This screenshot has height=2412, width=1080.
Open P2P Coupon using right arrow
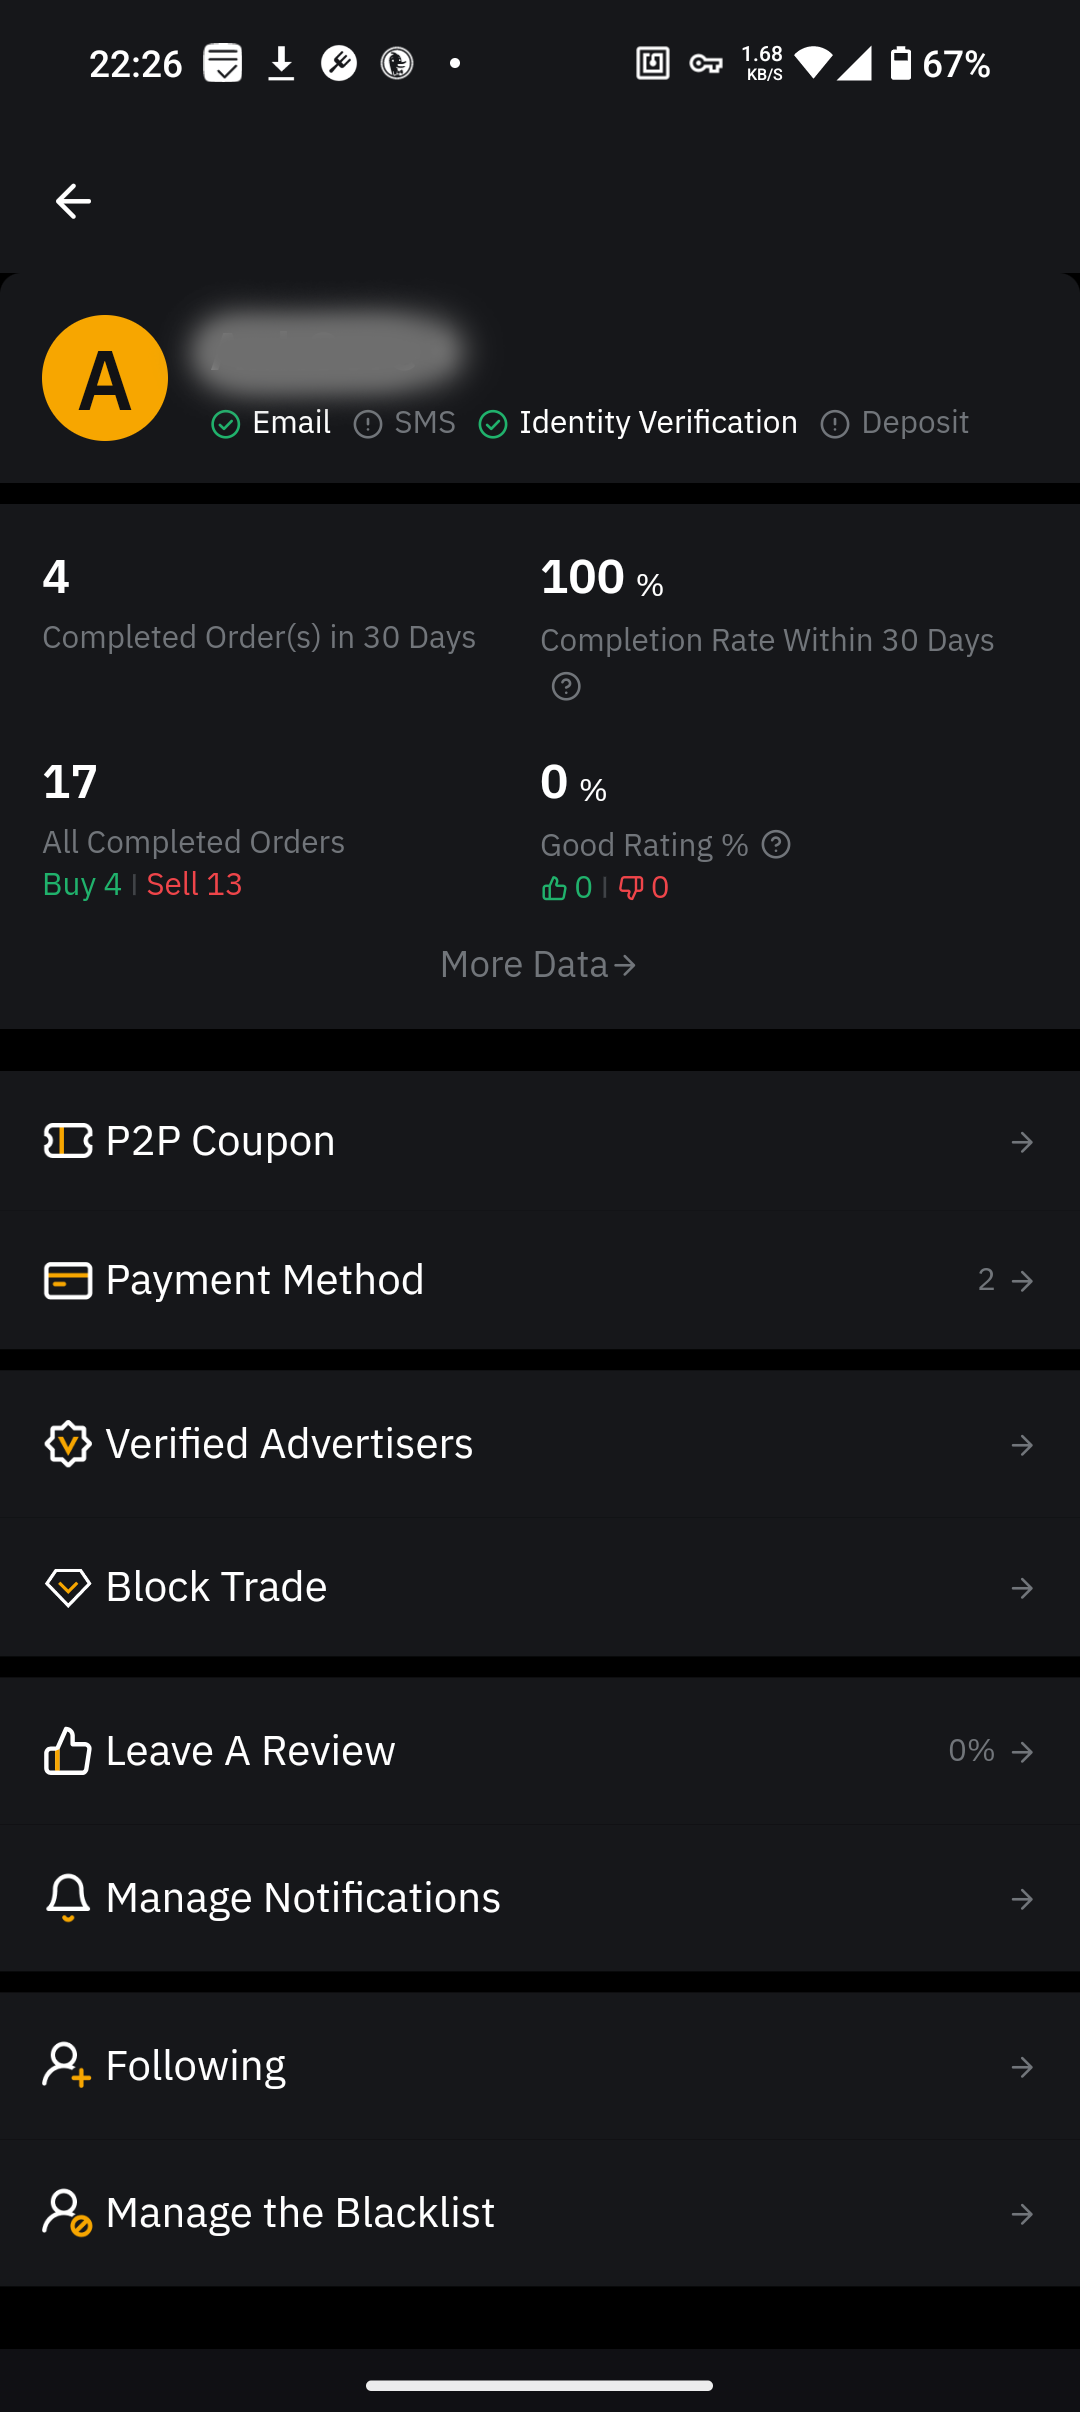[x=1022, y=1142]
